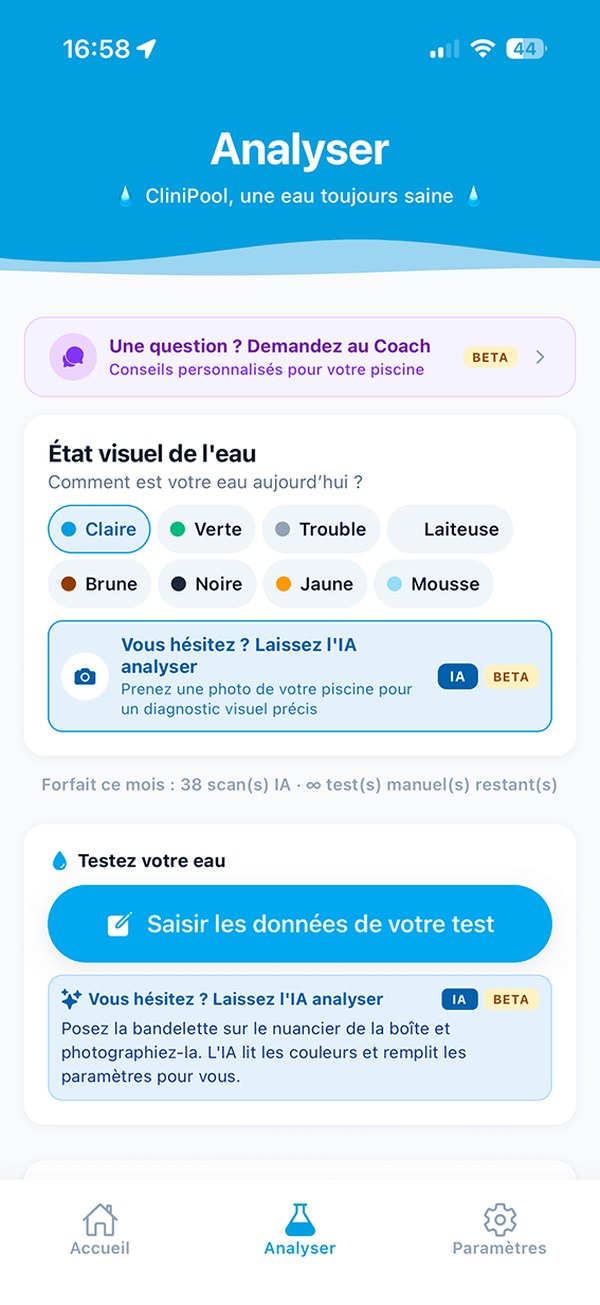The image size is (600, 1305).
Task: Choose the Trouble water option
Action: (321, 529)
